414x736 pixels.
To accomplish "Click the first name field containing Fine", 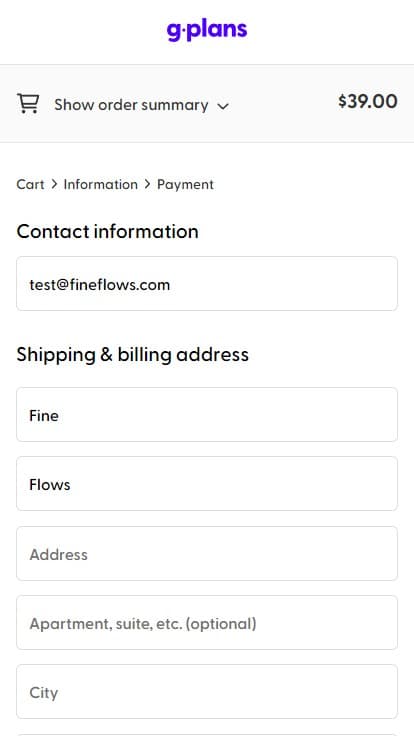I will 207,414.
